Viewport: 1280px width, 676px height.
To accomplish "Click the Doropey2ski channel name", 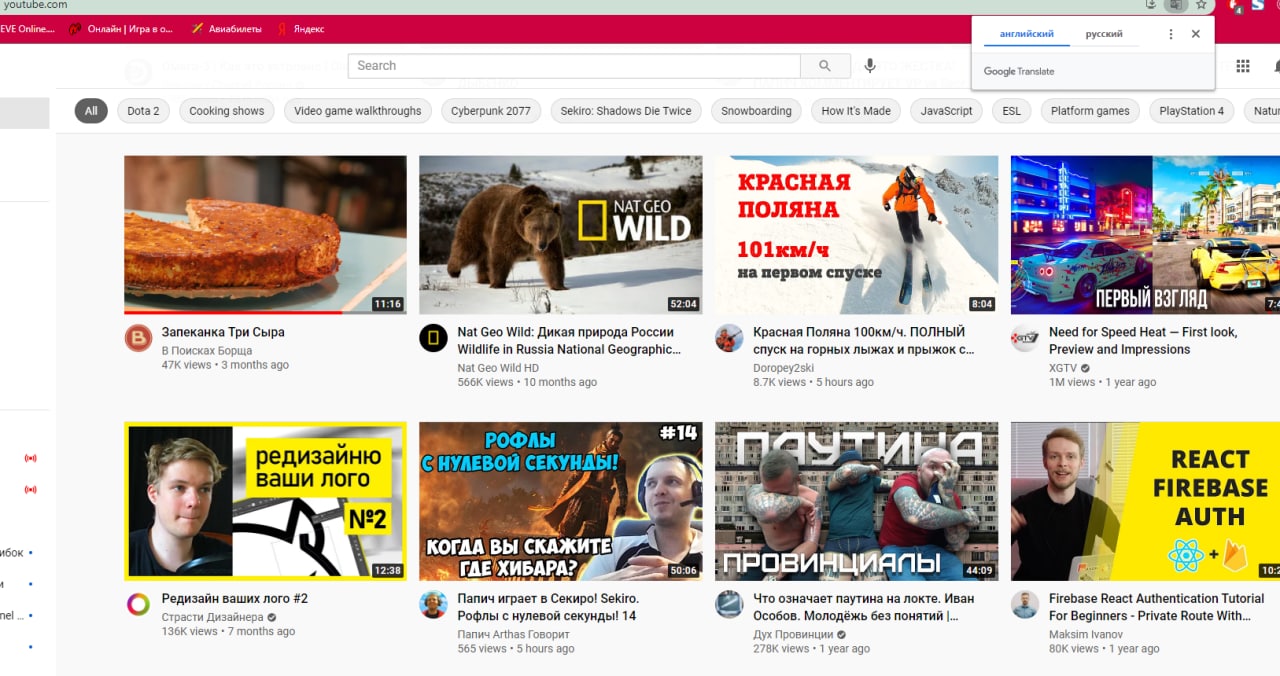I will 784,368.
